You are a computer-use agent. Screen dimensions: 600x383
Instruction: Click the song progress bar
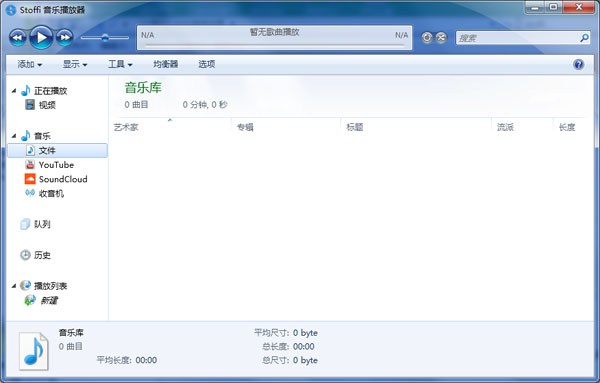(x=274, y=45)
